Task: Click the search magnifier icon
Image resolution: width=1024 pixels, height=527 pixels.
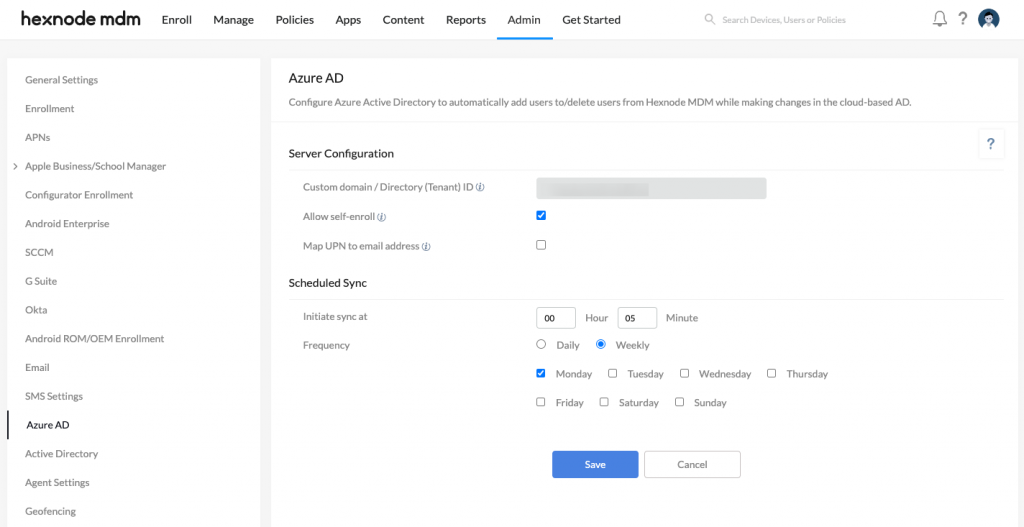Action: click(x=710, y=20)
